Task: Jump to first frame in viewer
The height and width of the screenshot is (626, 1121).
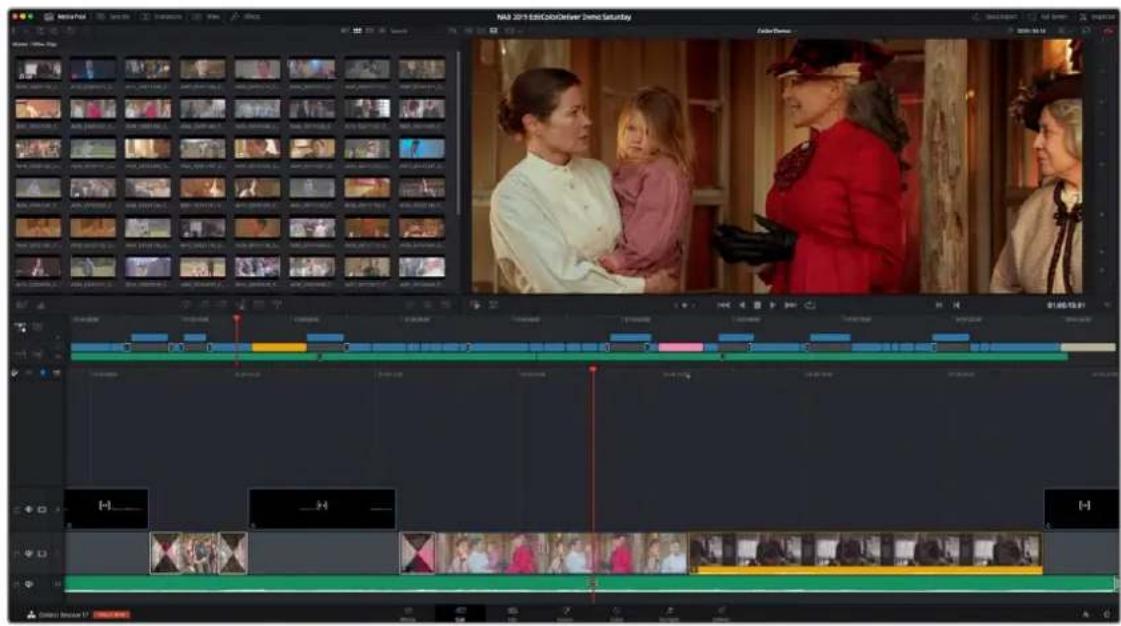Action: tap(724, 305)
